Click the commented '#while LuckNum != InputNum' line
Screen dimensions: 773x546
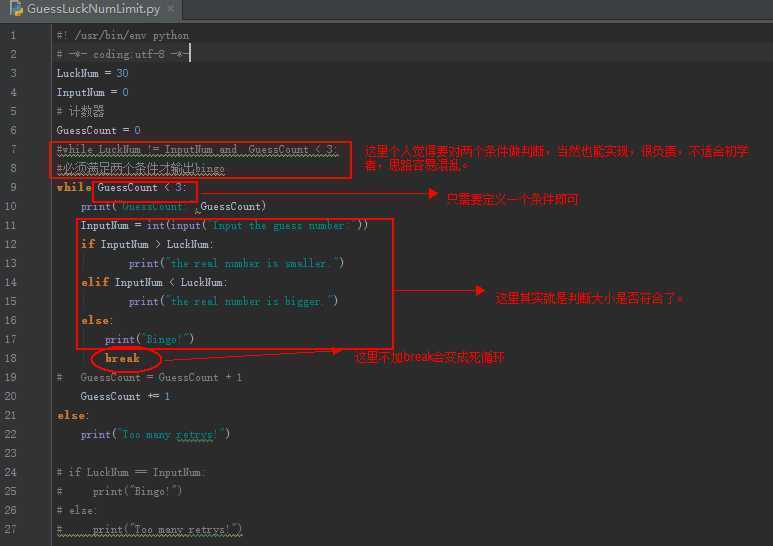click(x=198, y=149)
